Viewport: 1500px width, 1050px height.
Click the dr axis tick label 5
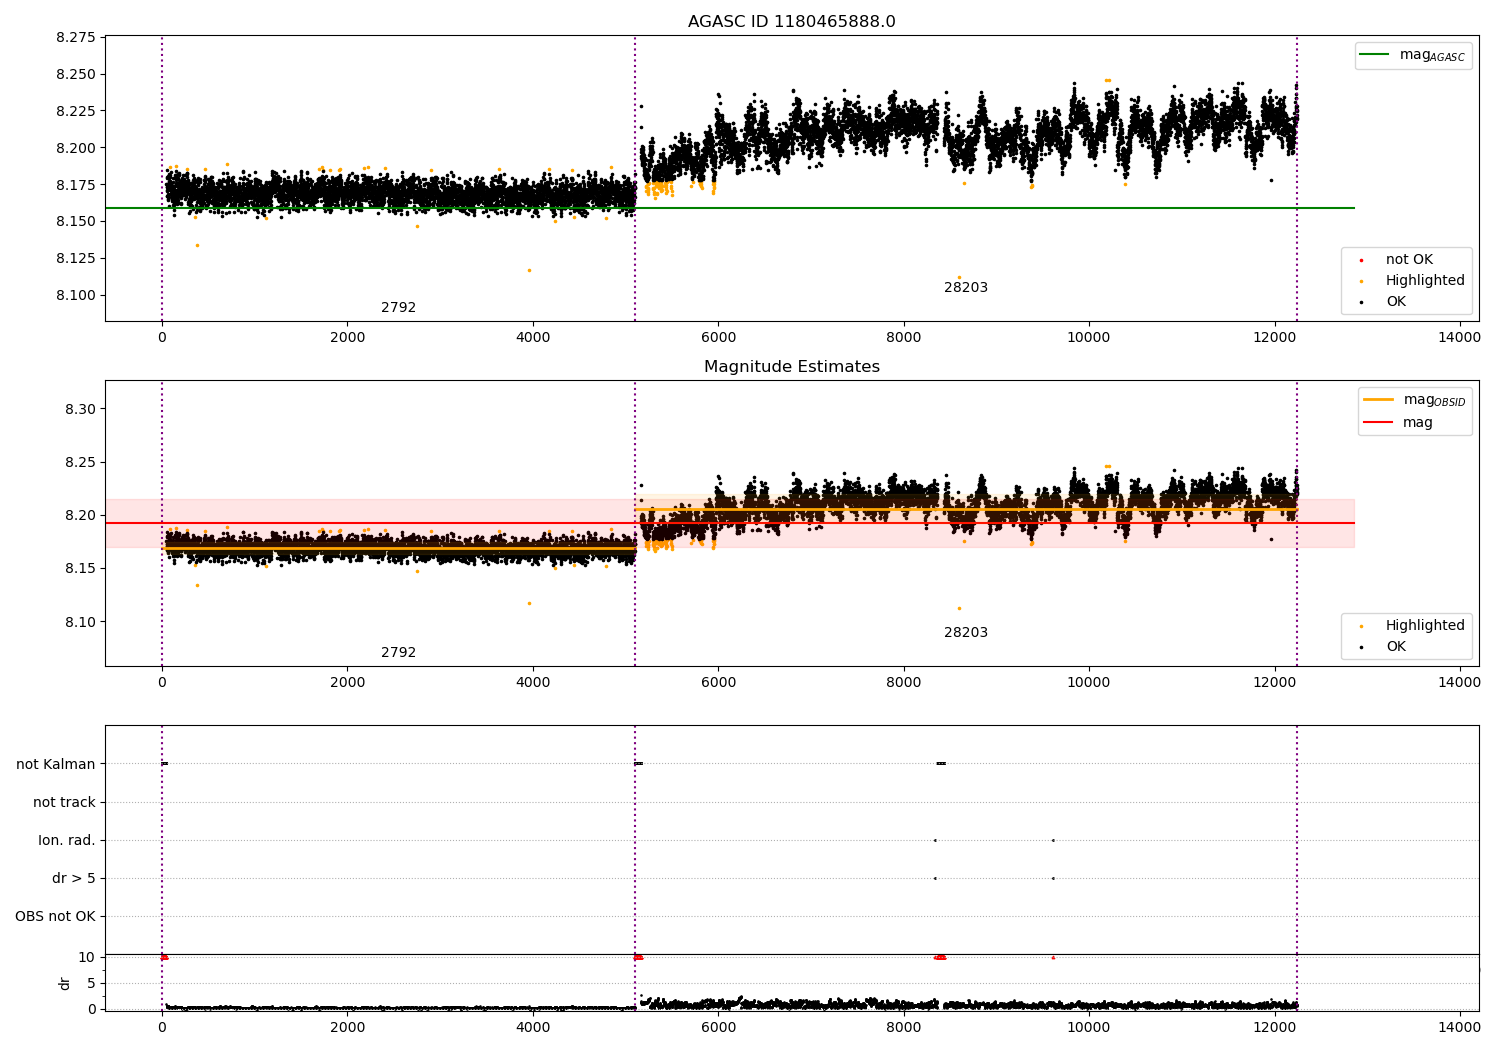[x=92, y=983]
